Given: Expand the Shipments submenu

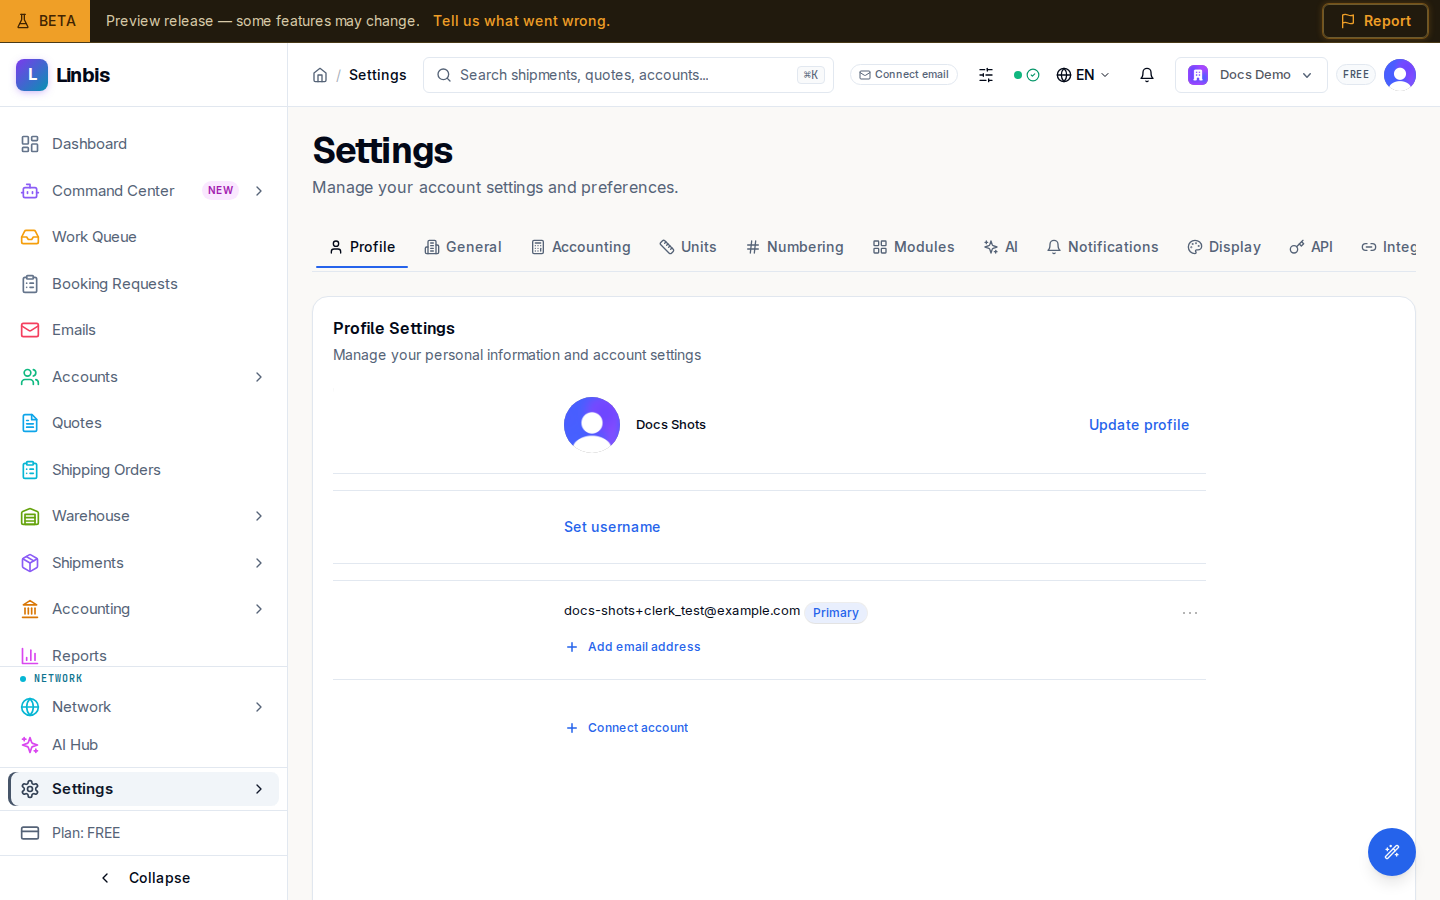Looking at the screenshot, I should (259, 563).
